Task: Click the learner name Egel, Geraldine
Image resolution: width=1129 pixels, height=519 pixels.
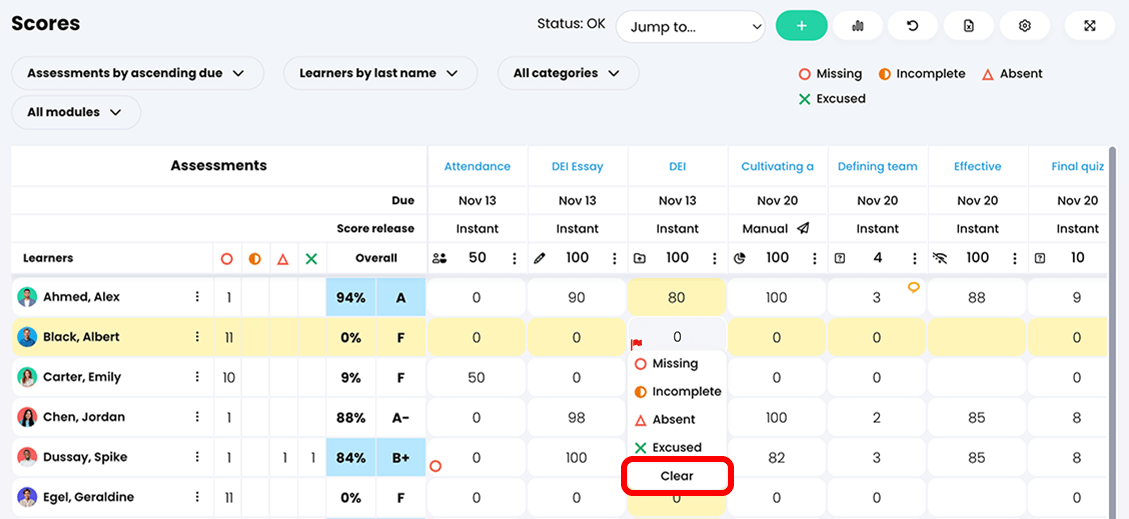Action: click(x=89, y=497)
